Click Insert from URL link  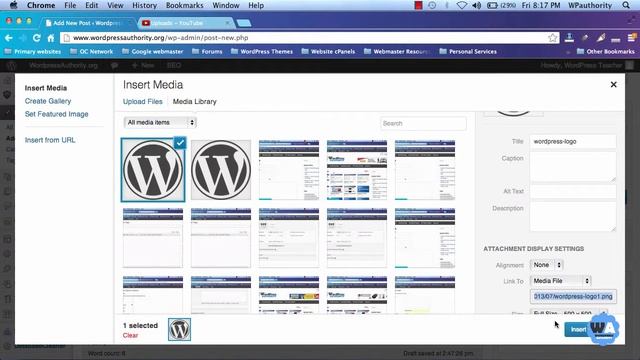click(x=50, y=140)
